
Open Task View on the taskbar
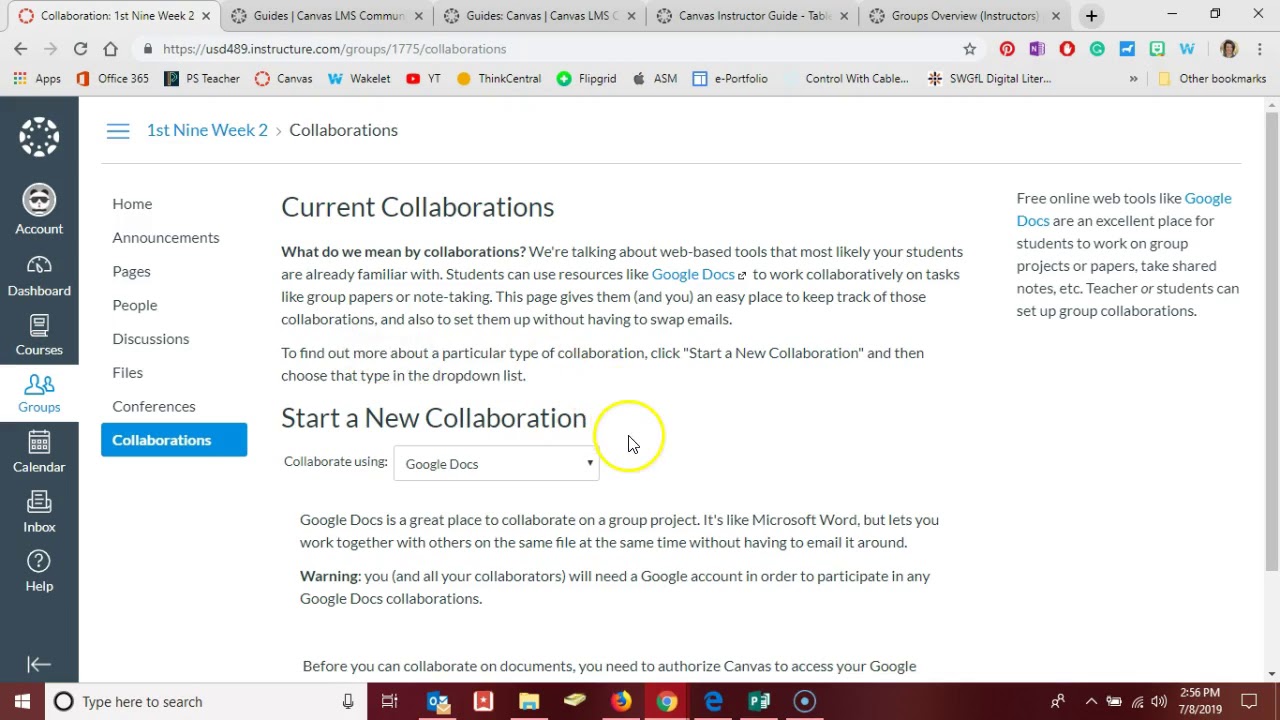[x=390, y=702]
